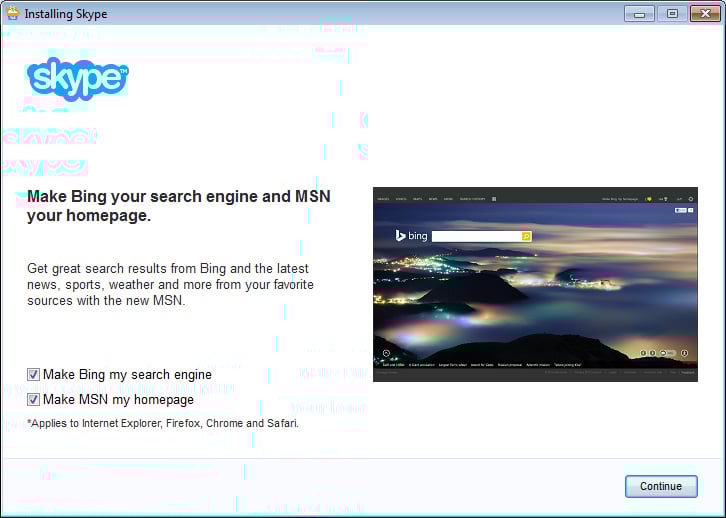The image size is (726, 518).
Task: Click the "Installing Skype" title text
Action: [x=66, y=14]
